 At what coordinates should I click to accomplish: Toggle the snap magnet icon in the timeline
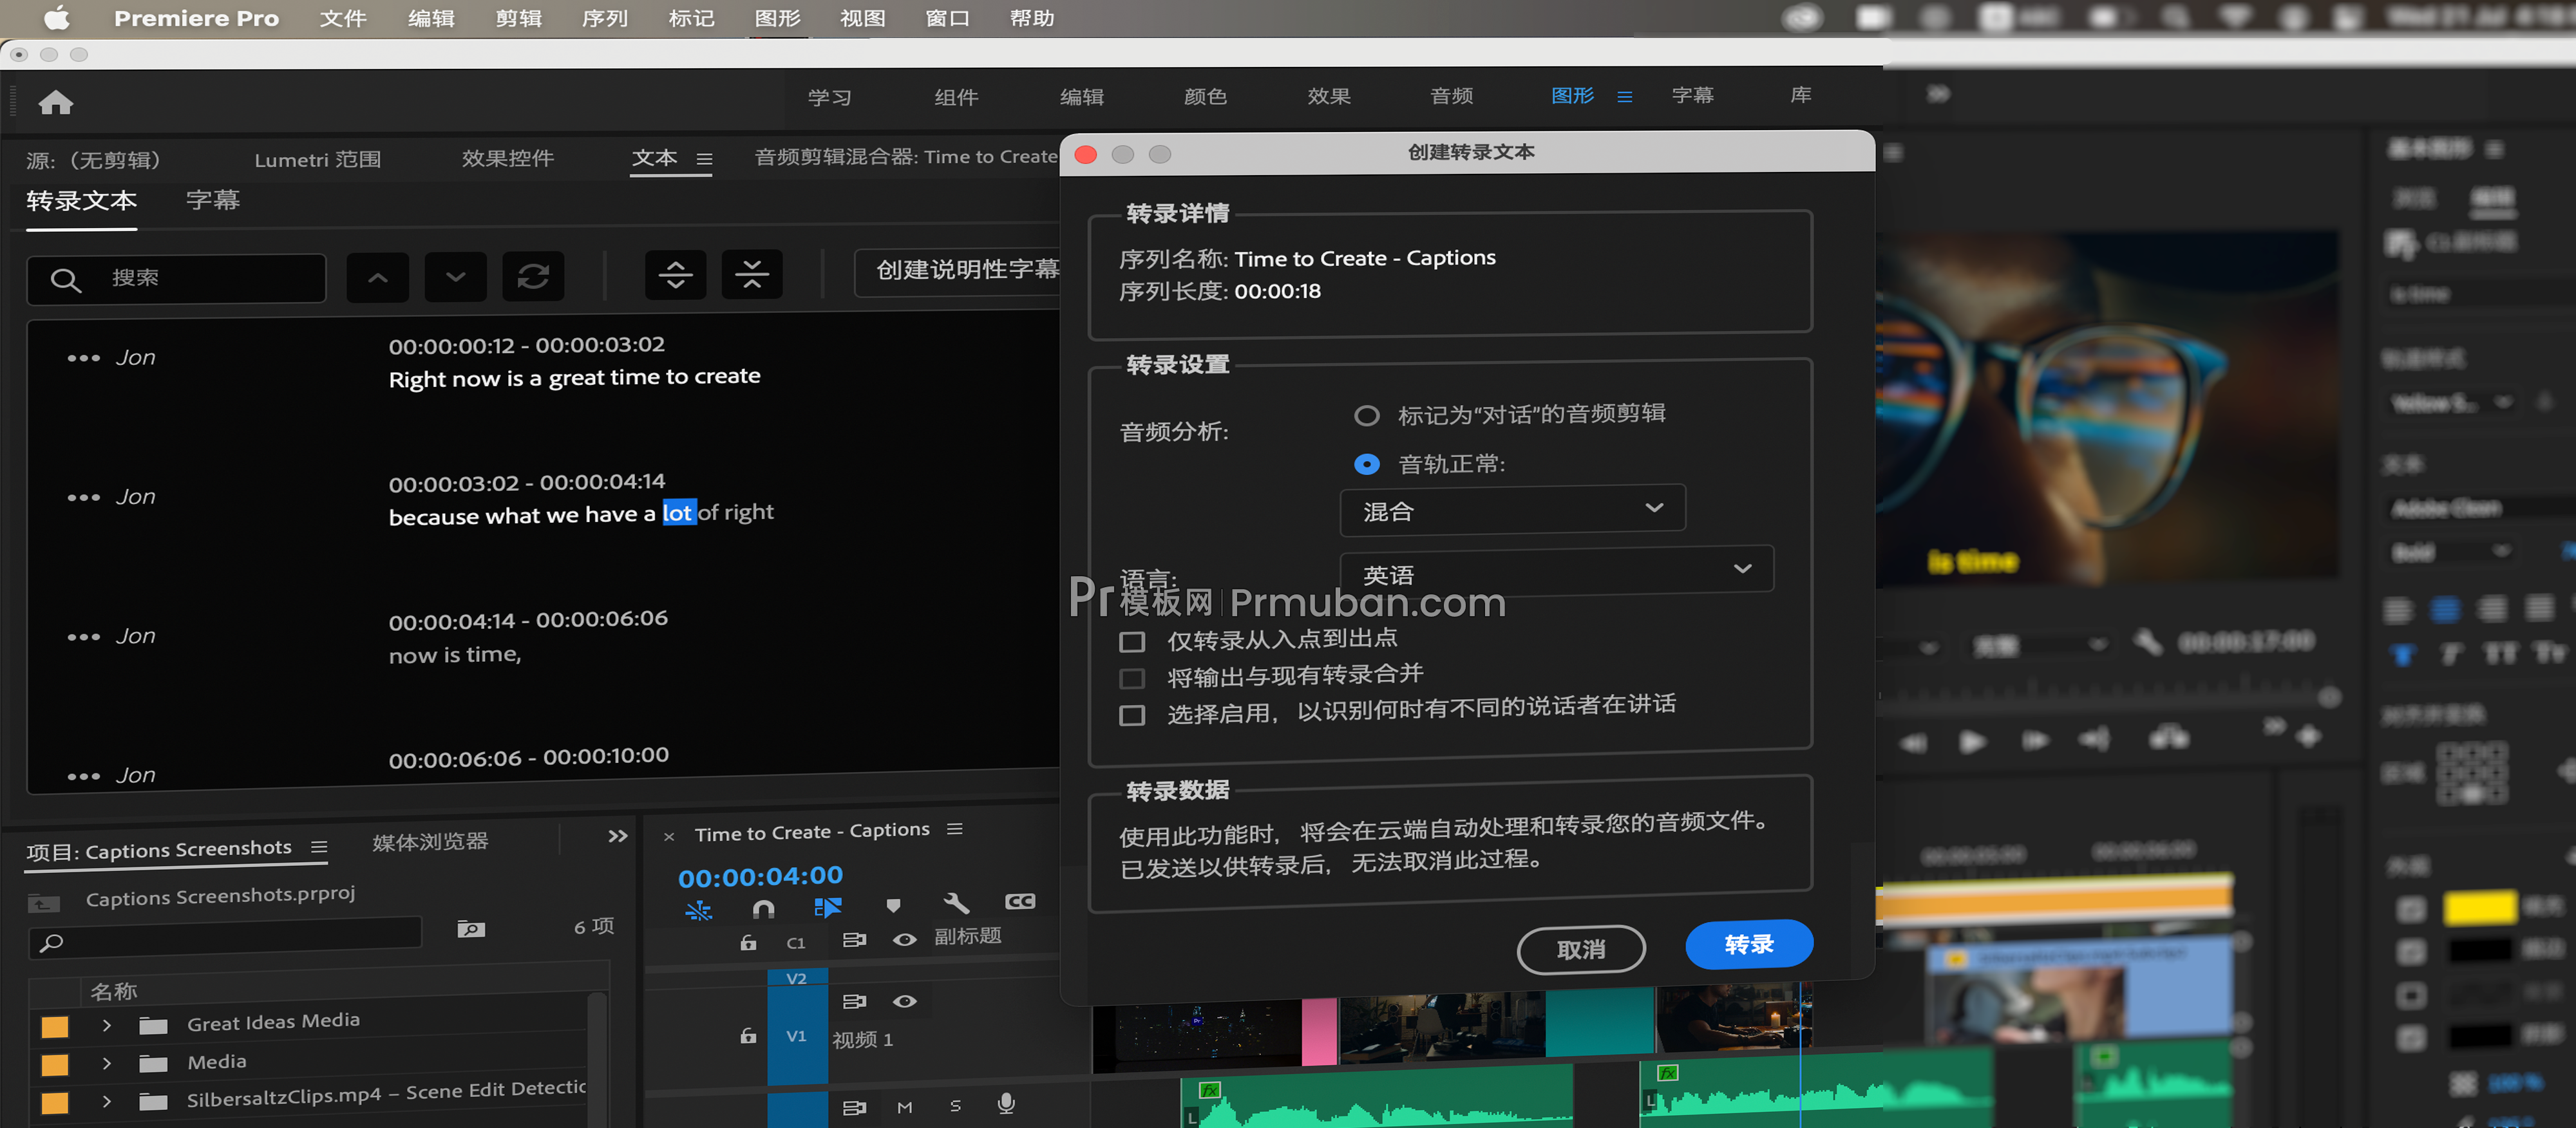tap(763, 908)
